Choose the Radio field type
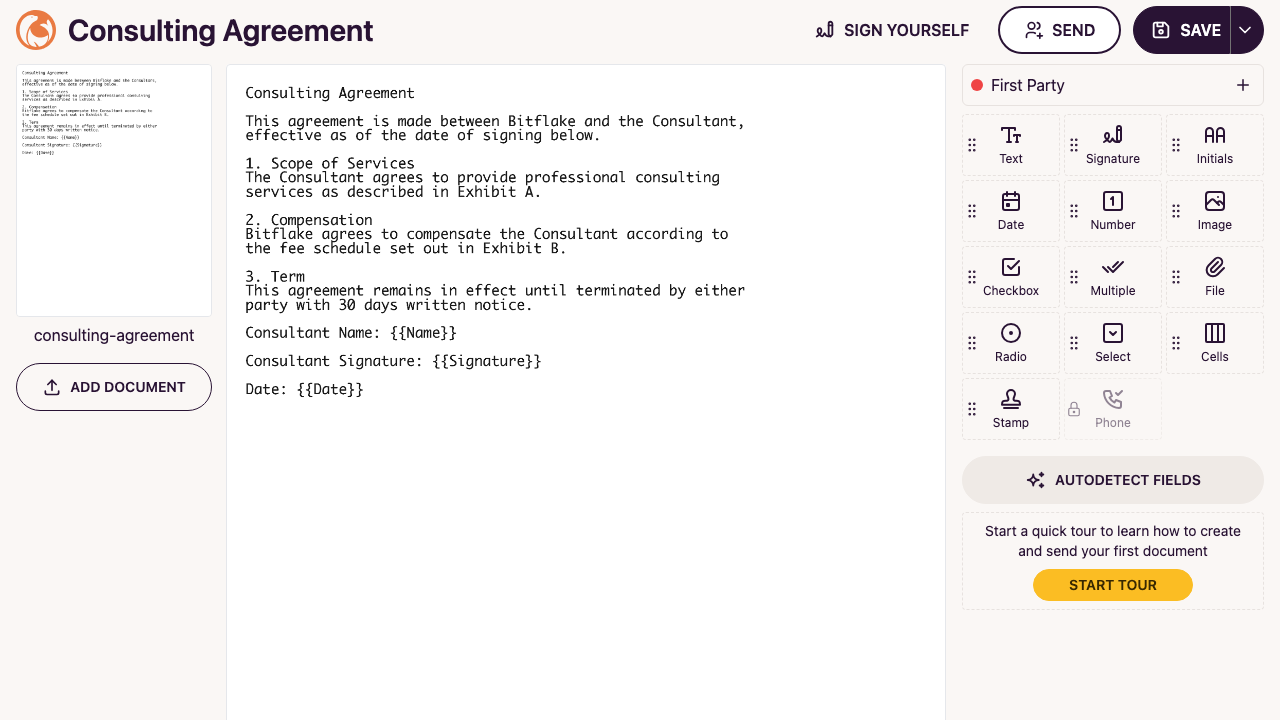 tap(1011, 343)
